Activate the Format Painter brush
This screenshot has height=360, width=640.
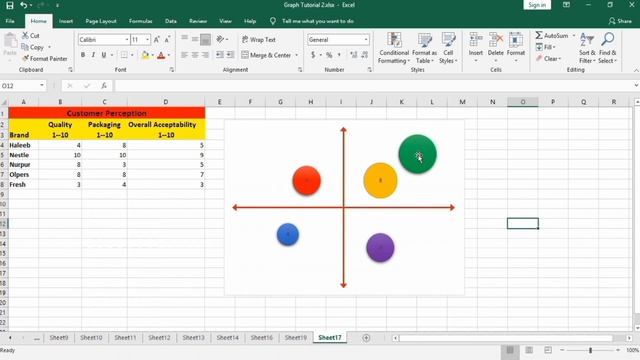click(x=26, y=58)
